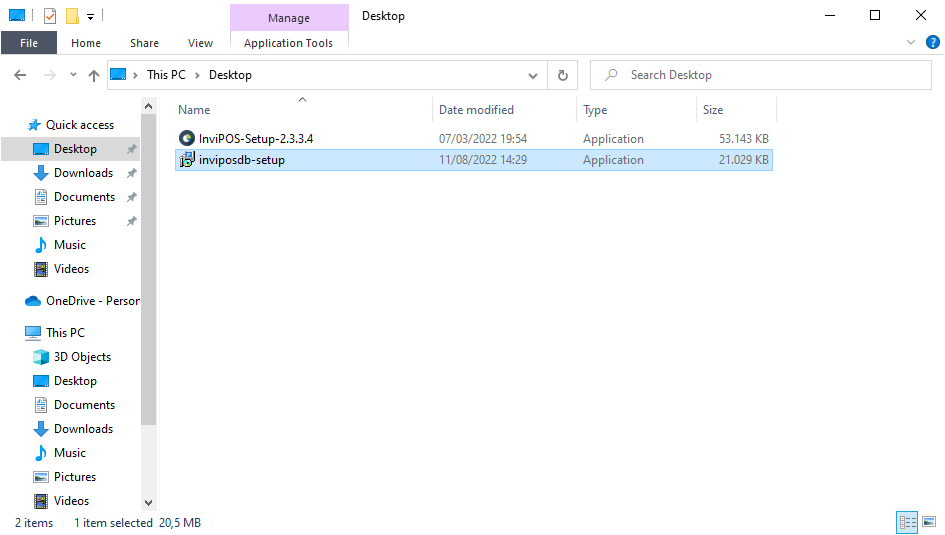Open the File menu

point(29,43)
